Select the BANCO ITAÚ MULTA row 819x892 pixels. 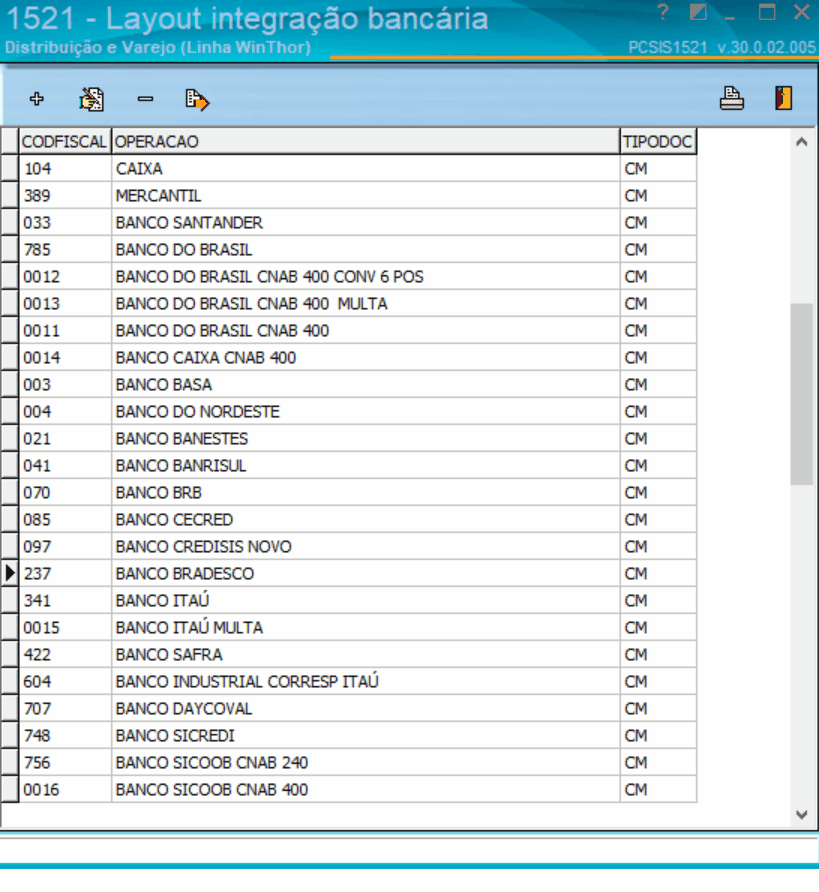point(348,627)
